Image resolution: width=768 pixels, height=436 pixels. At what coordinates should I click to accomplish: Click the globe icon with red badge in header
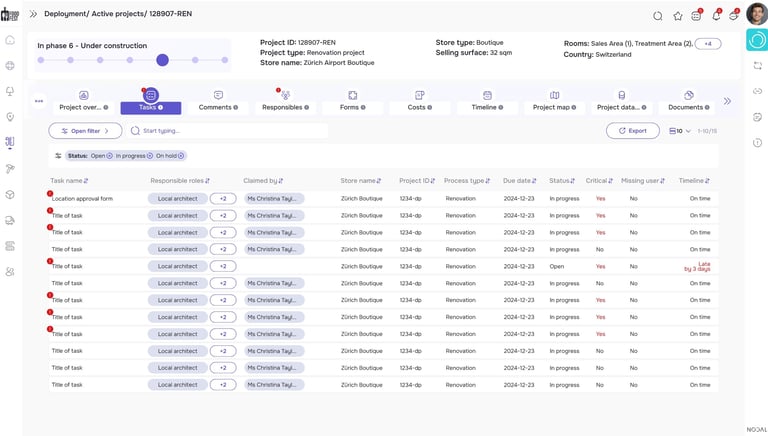(734, 16)
